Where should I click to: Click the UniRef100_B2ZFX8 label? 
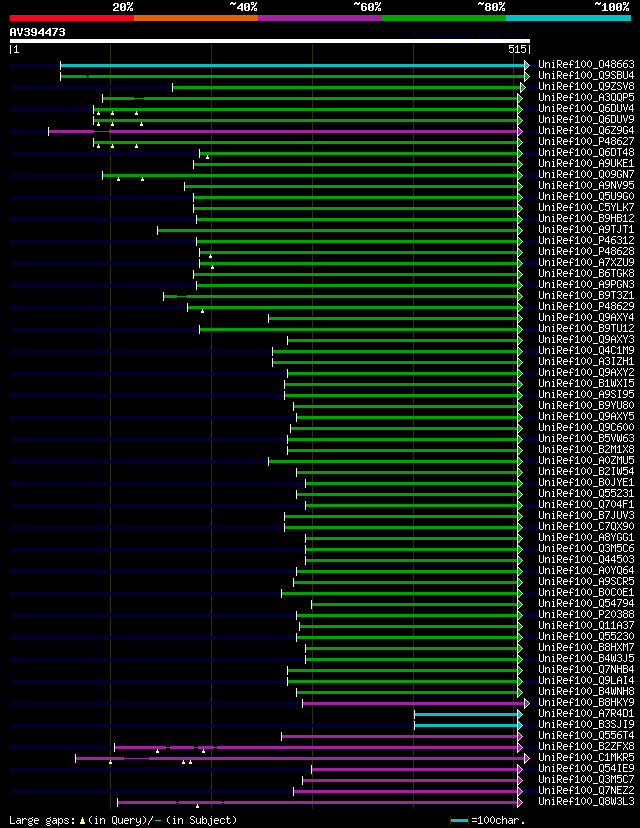pos(586,746)
